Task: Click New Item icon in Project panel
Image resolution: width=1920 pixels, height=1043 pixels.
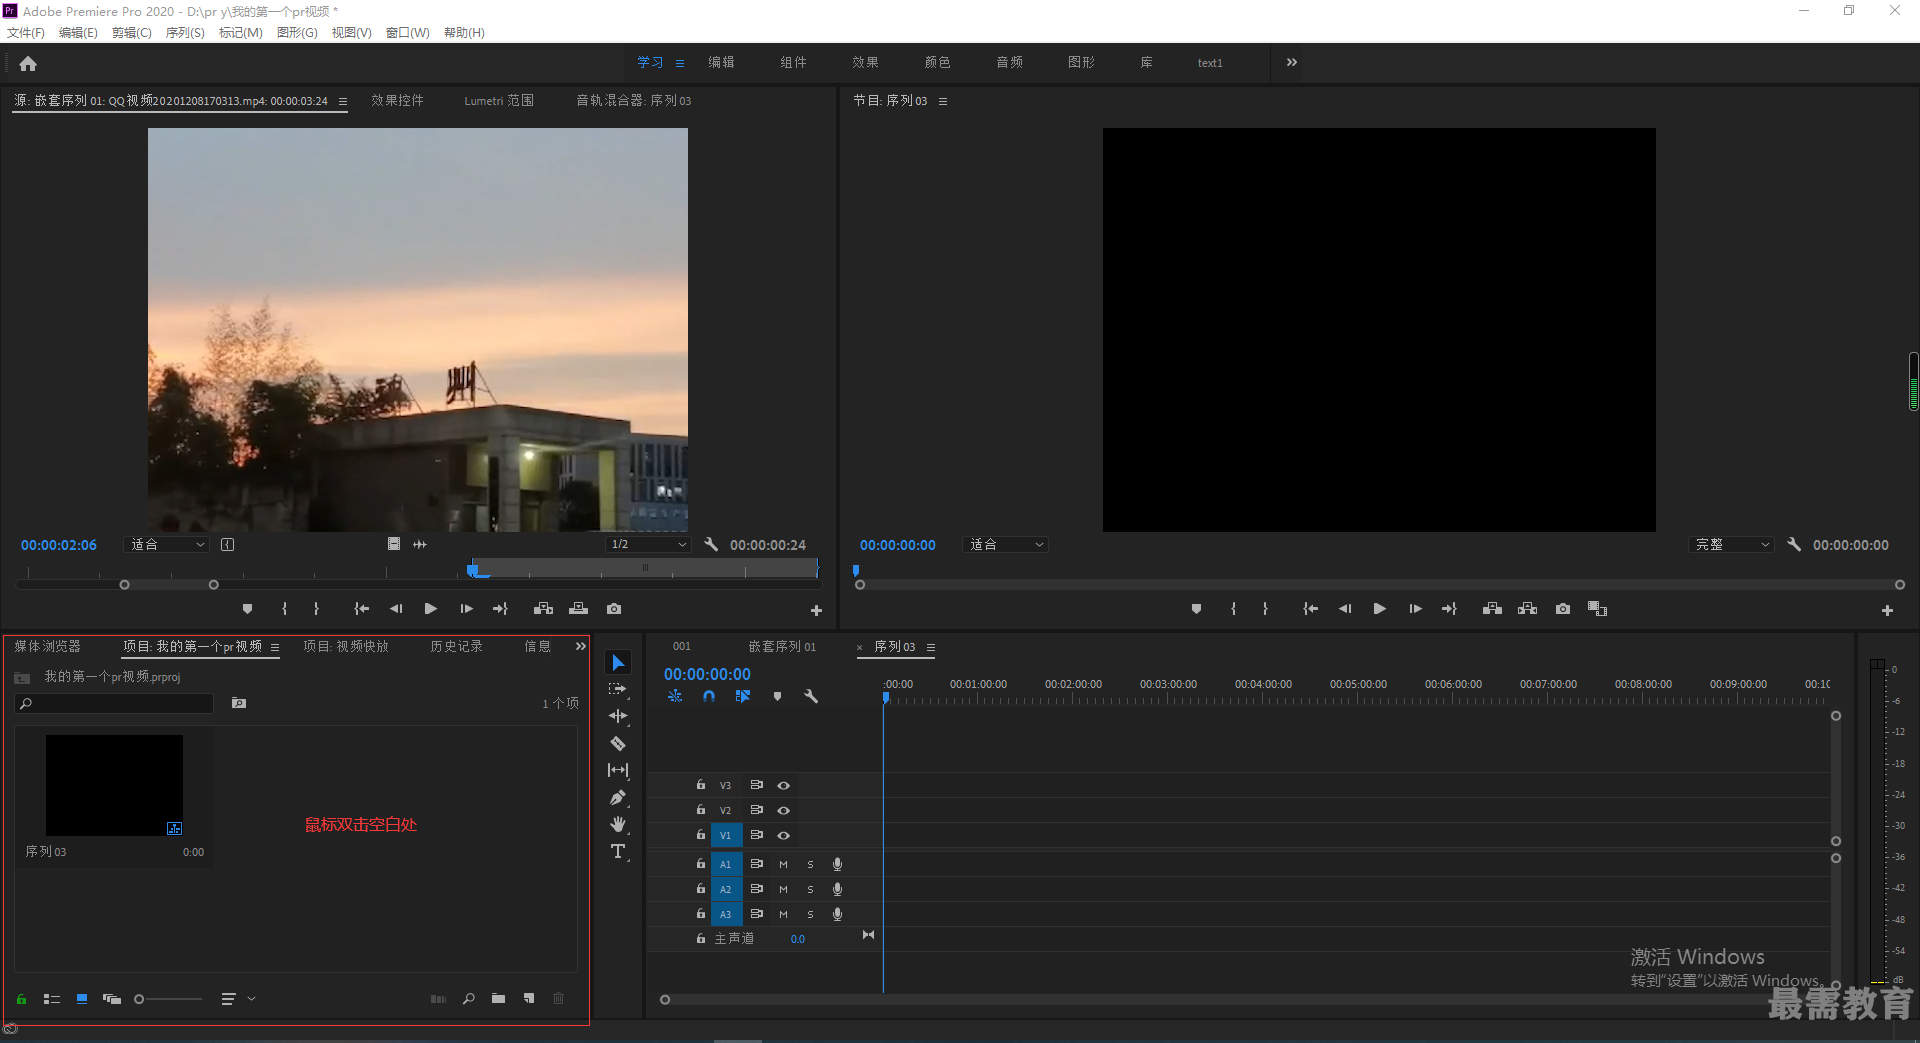Action: [529, 998]
